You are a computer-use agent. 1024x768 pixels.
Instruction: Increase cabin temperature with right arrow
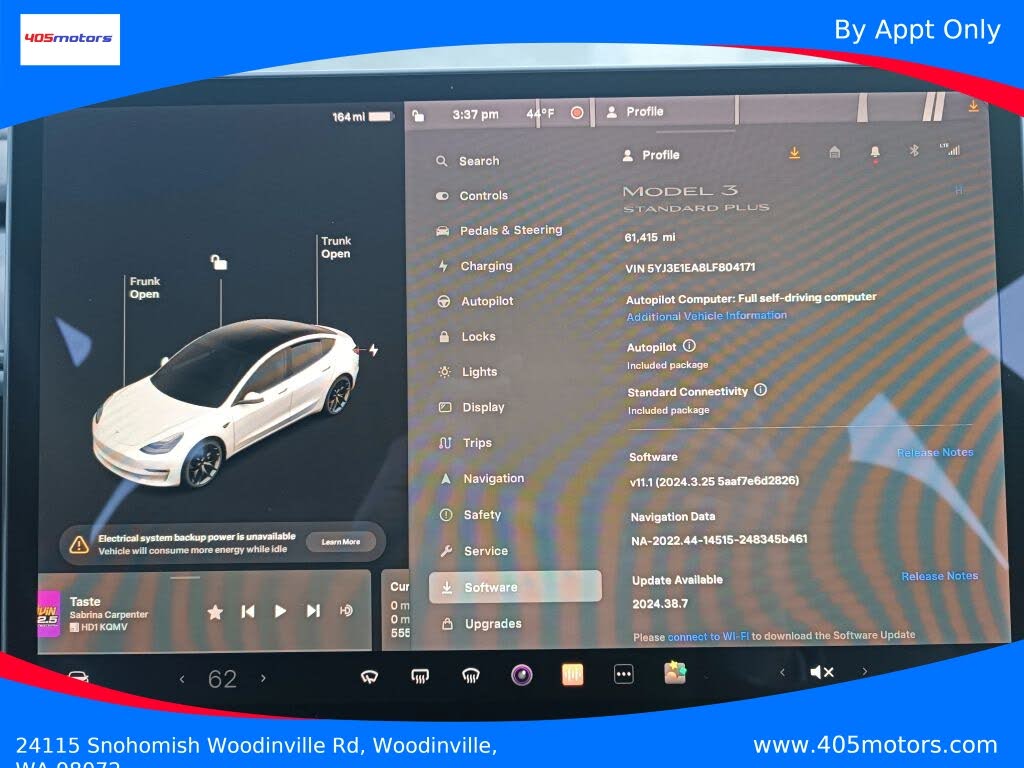click(x=263, y=679)
